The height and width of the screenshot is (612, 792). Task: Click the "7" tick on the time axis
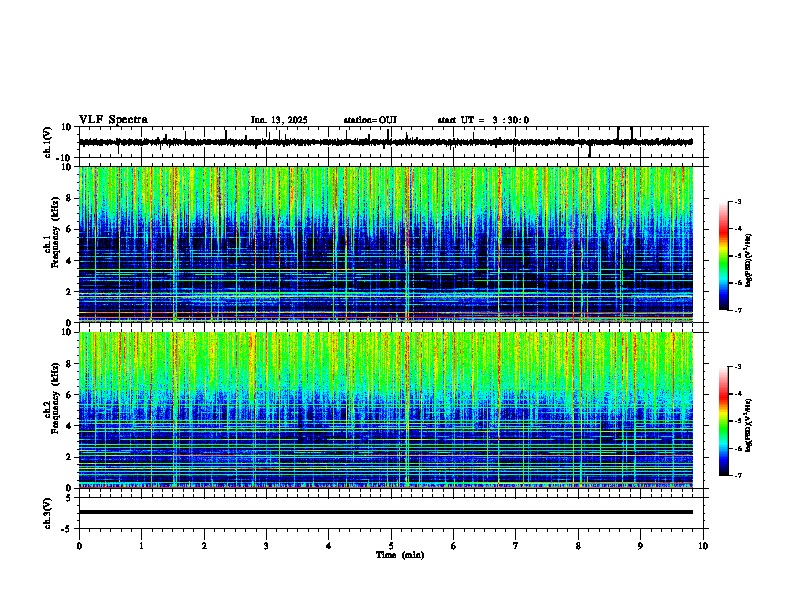pyautogui.click(x=516, y=546)
